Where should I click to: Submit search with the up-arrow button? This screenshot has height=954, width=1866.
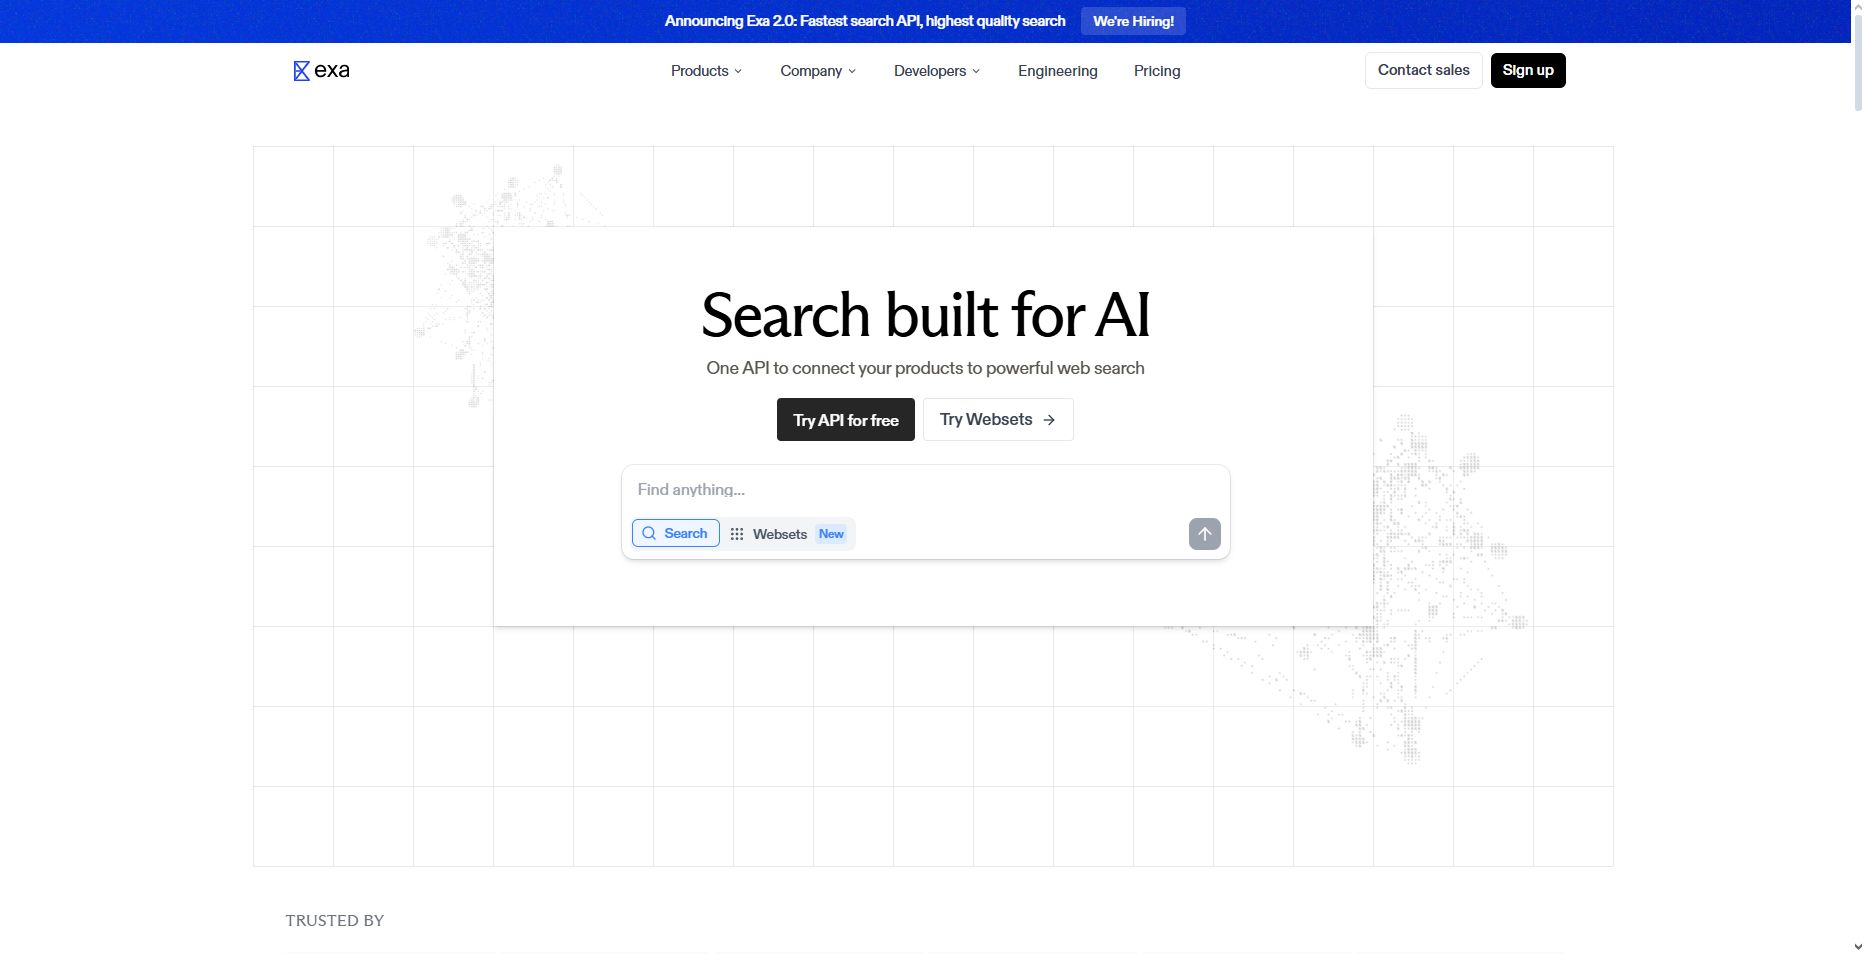click(x=1204, y=534)
